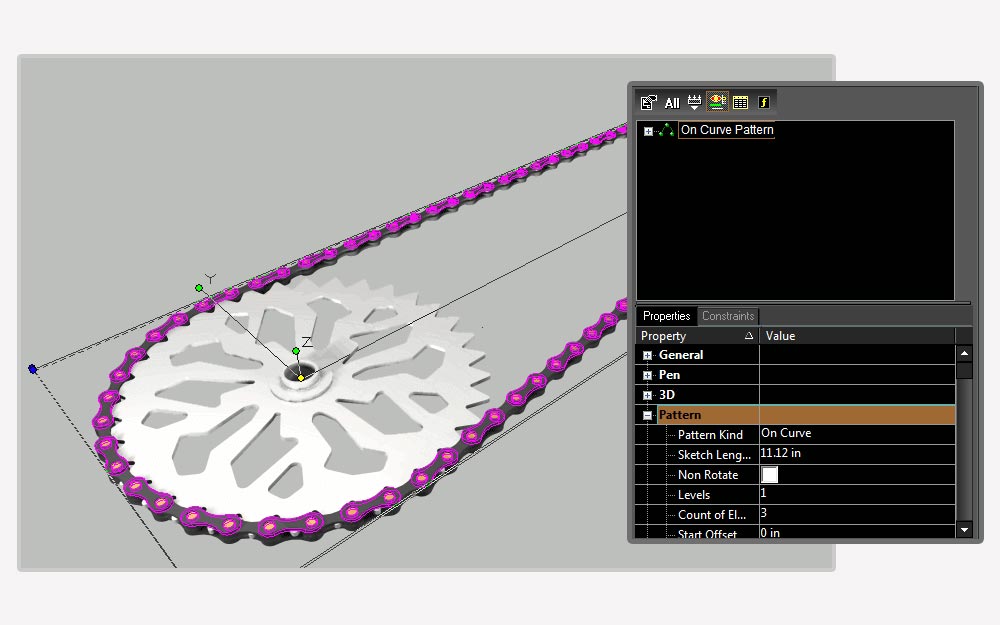
Task: Collapse the Pattern property group
Action: (x=647, y=415)
